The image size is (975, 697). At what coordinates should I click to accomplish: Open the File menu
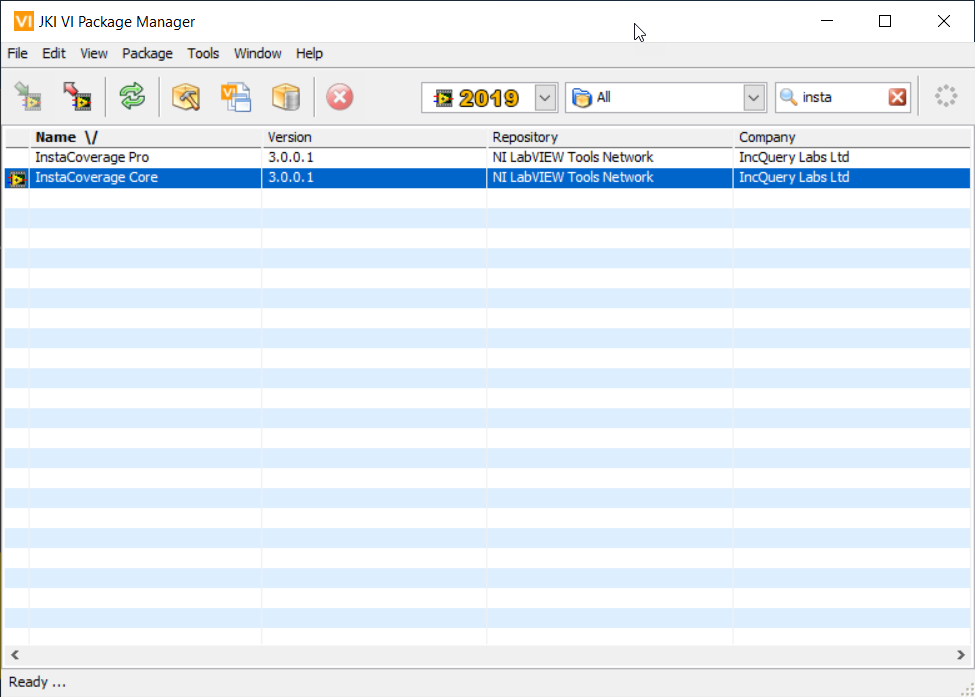(x=17, y=53)
